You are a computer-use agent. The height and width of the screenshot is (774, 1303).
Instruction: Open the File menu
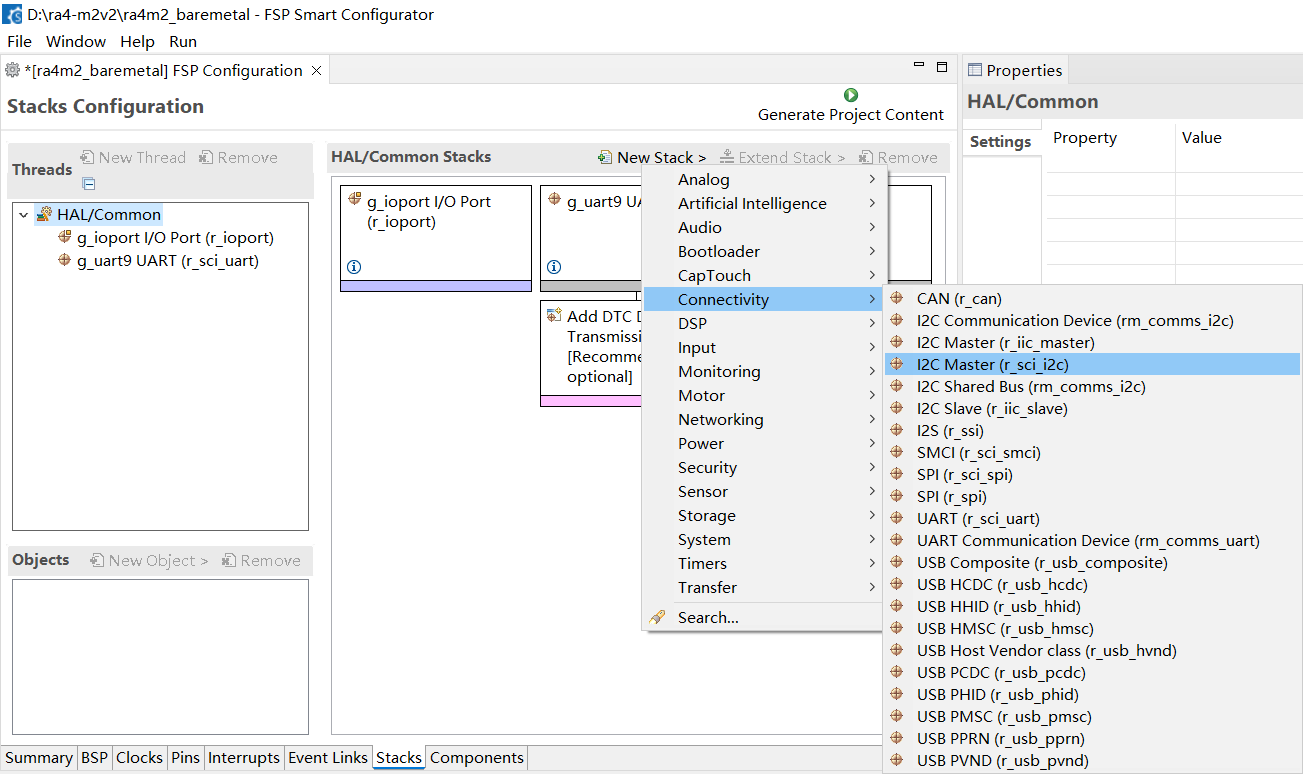[x=19, y=41]
